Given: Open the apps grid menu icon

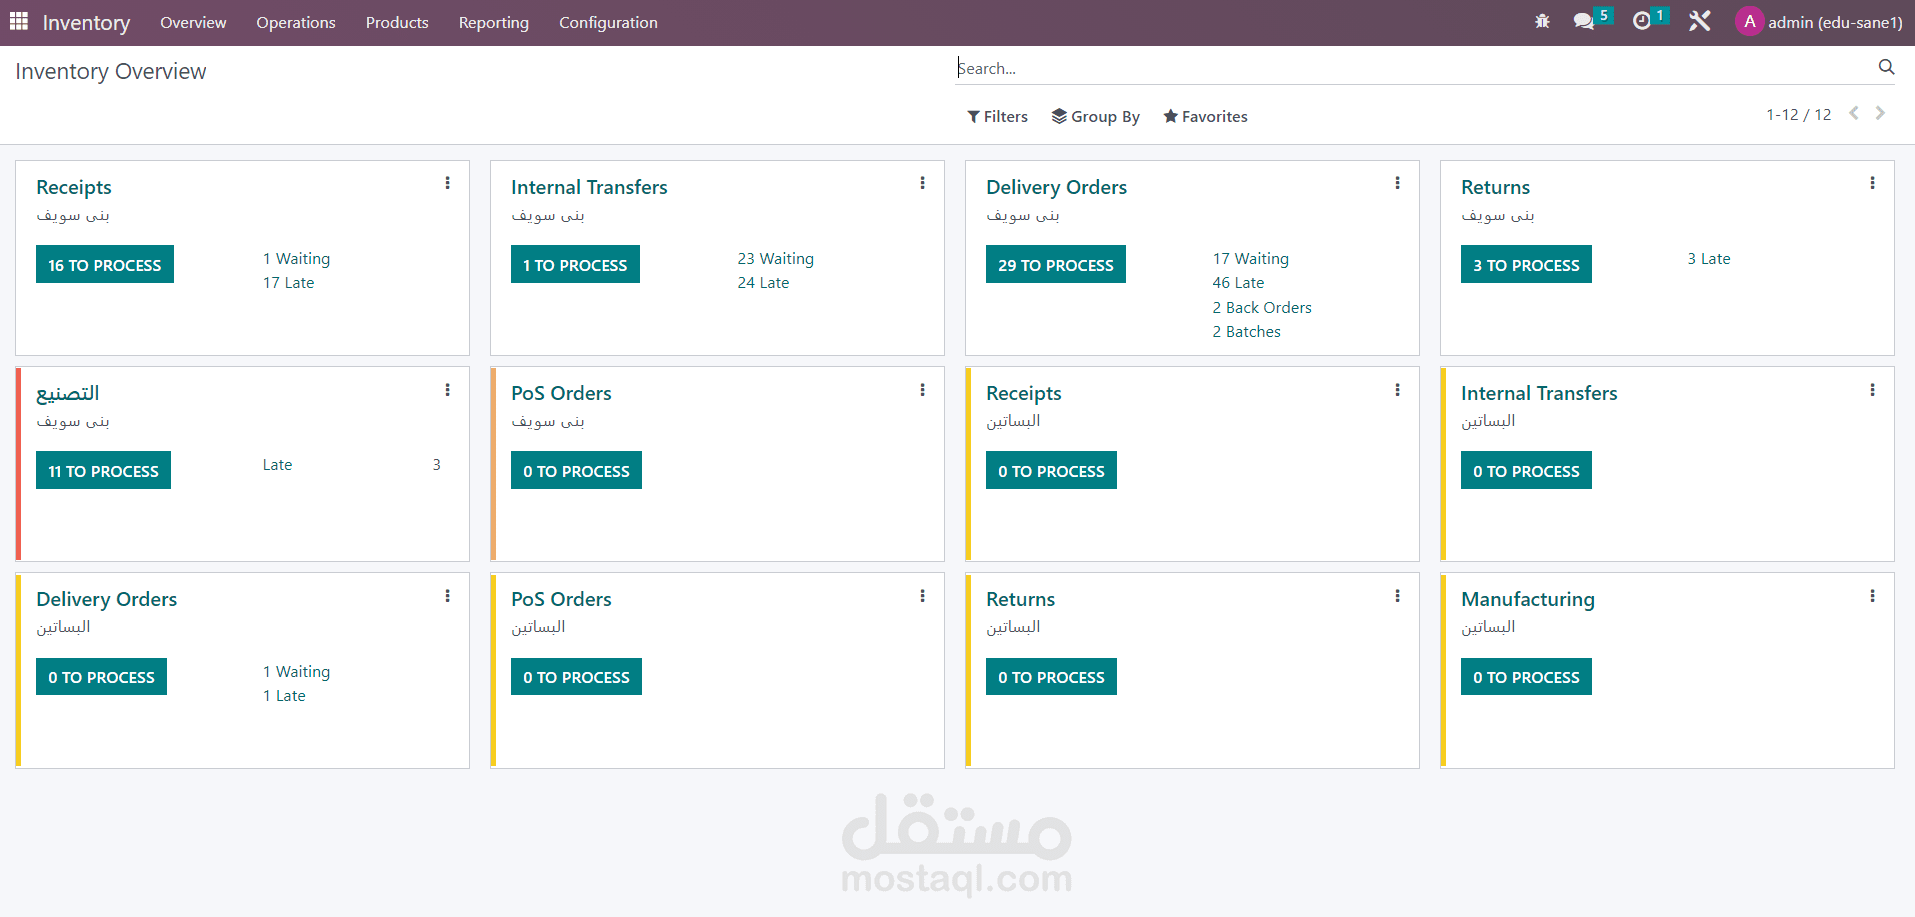Looking at the screenshot, I should (19, 22).
